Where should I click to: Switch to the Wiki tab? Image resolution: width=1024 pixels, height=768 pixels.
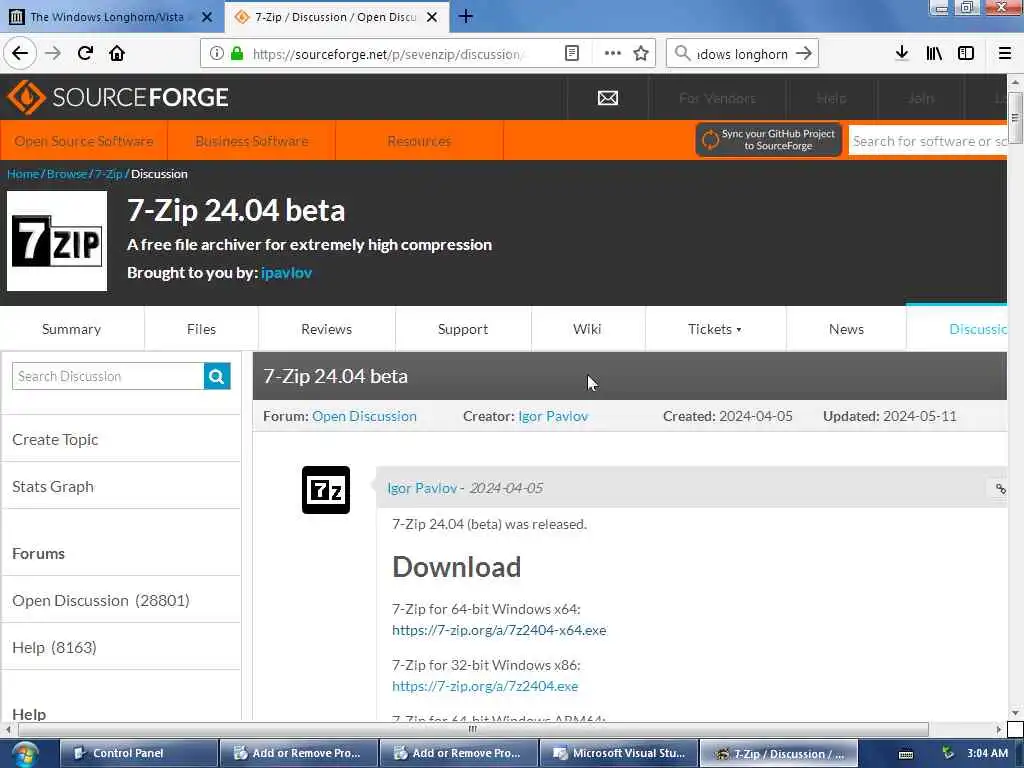point(587,329)
